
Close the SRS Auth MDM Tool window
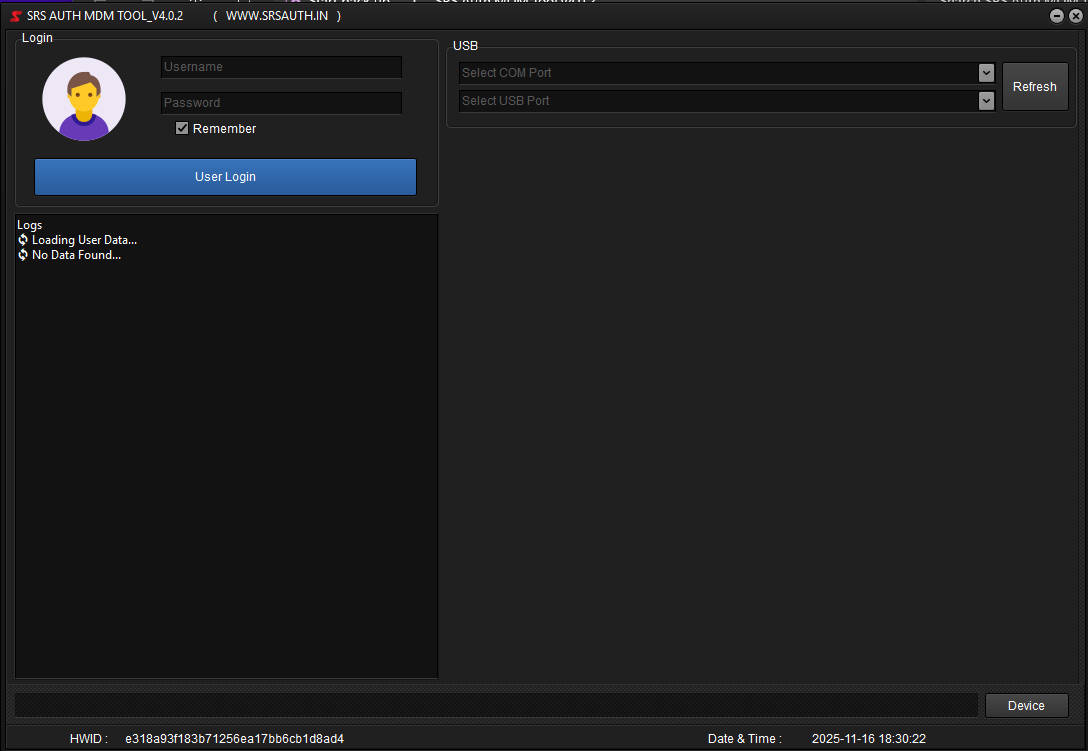(x=1075, y=16)
